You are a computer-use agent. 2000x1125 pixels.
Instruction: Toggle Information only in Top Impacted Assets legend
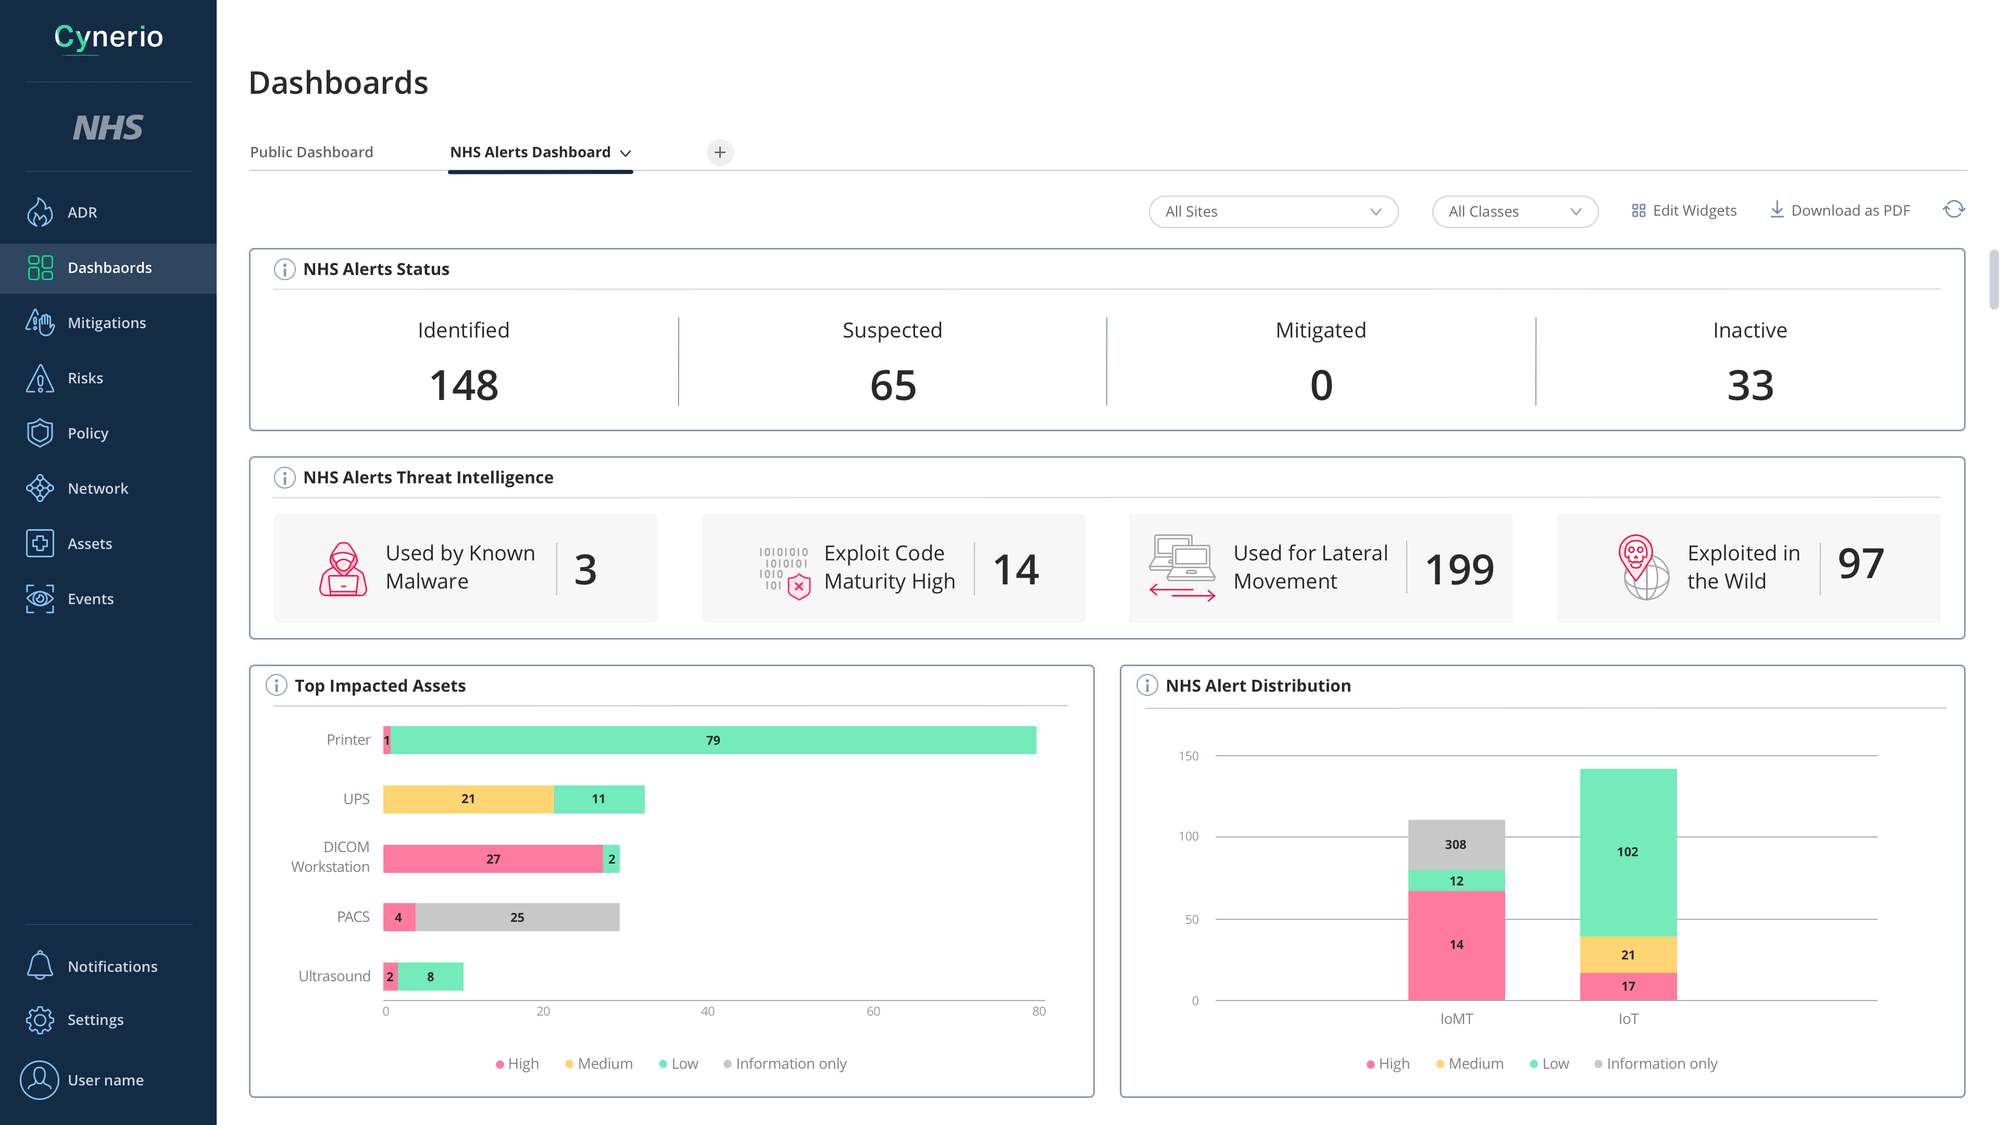pyautogui.click(x=785, y=1064)
